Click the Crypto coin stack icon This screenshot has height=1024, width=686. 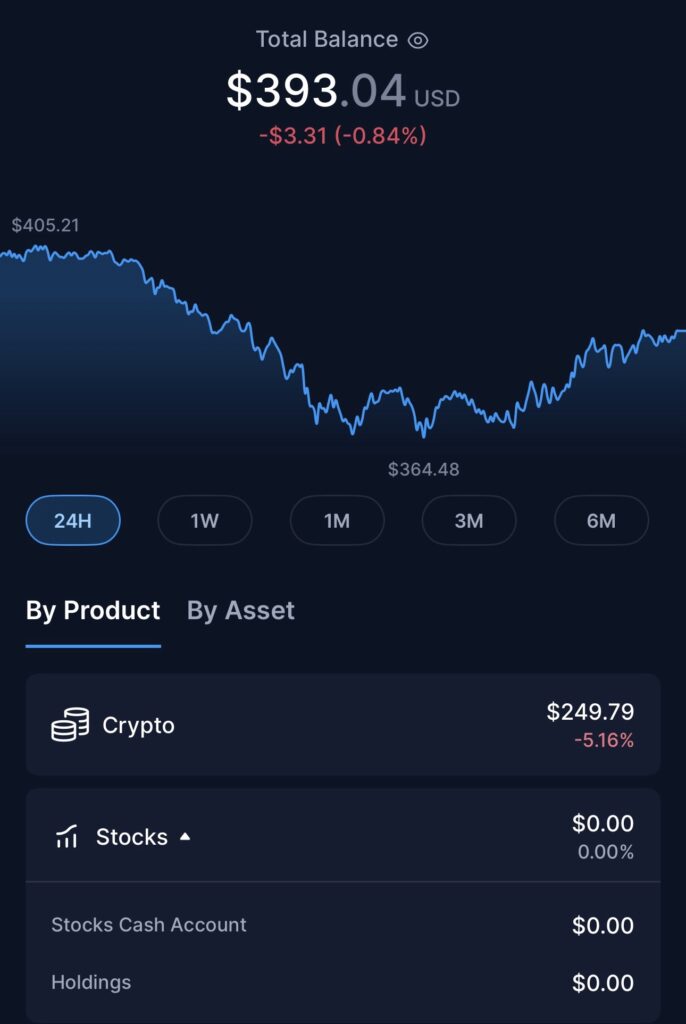pos(70,725)
